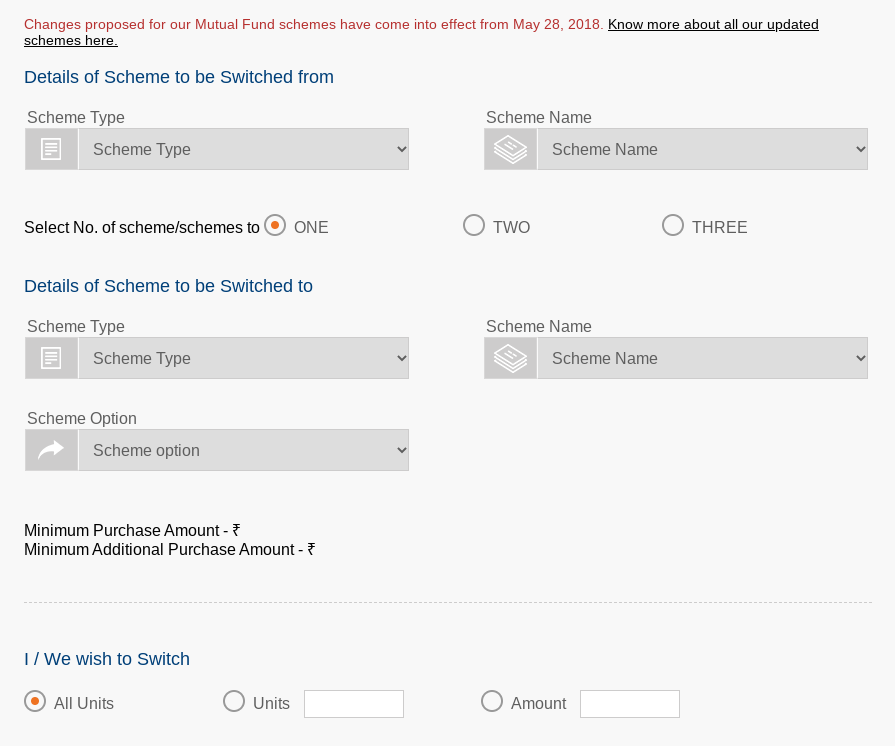Viewport: 895px width, 746px height.
Task: Open 'Switched from' Scheme Name dropdown
Action: [702, 149]
